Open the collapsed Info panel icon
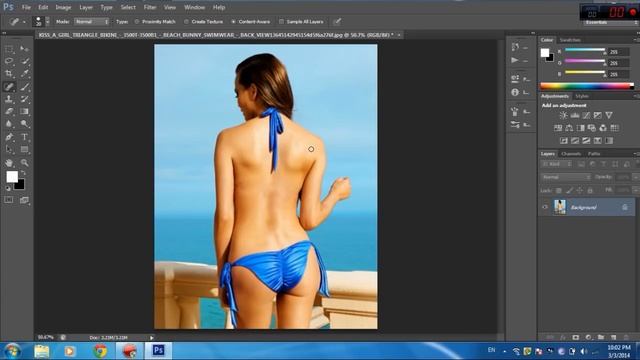 pyautogui.click(x=515, y=92)
